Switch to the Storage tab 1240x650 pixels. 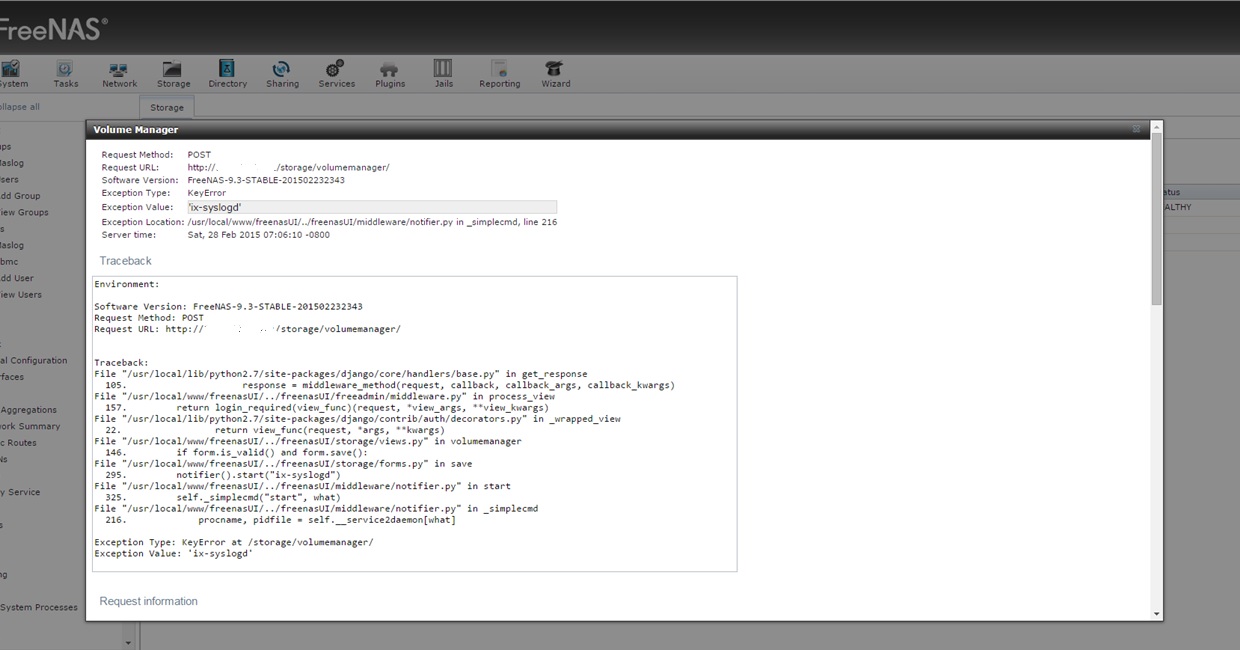pyautogui.click(x=167, y=107)
